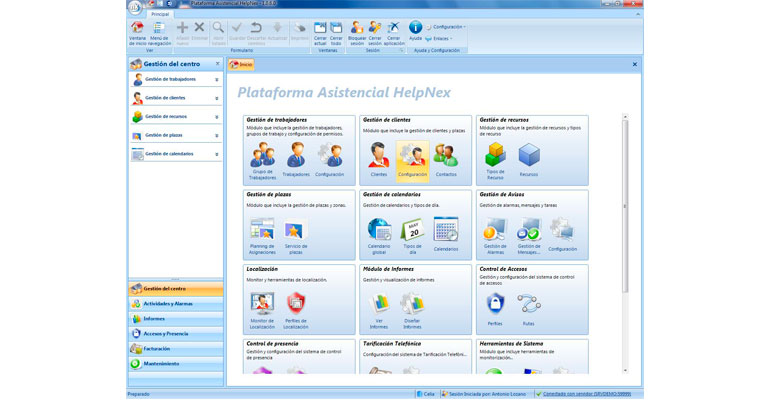
Task: Click Cerrar todo windows button
Action: (336, 33)
